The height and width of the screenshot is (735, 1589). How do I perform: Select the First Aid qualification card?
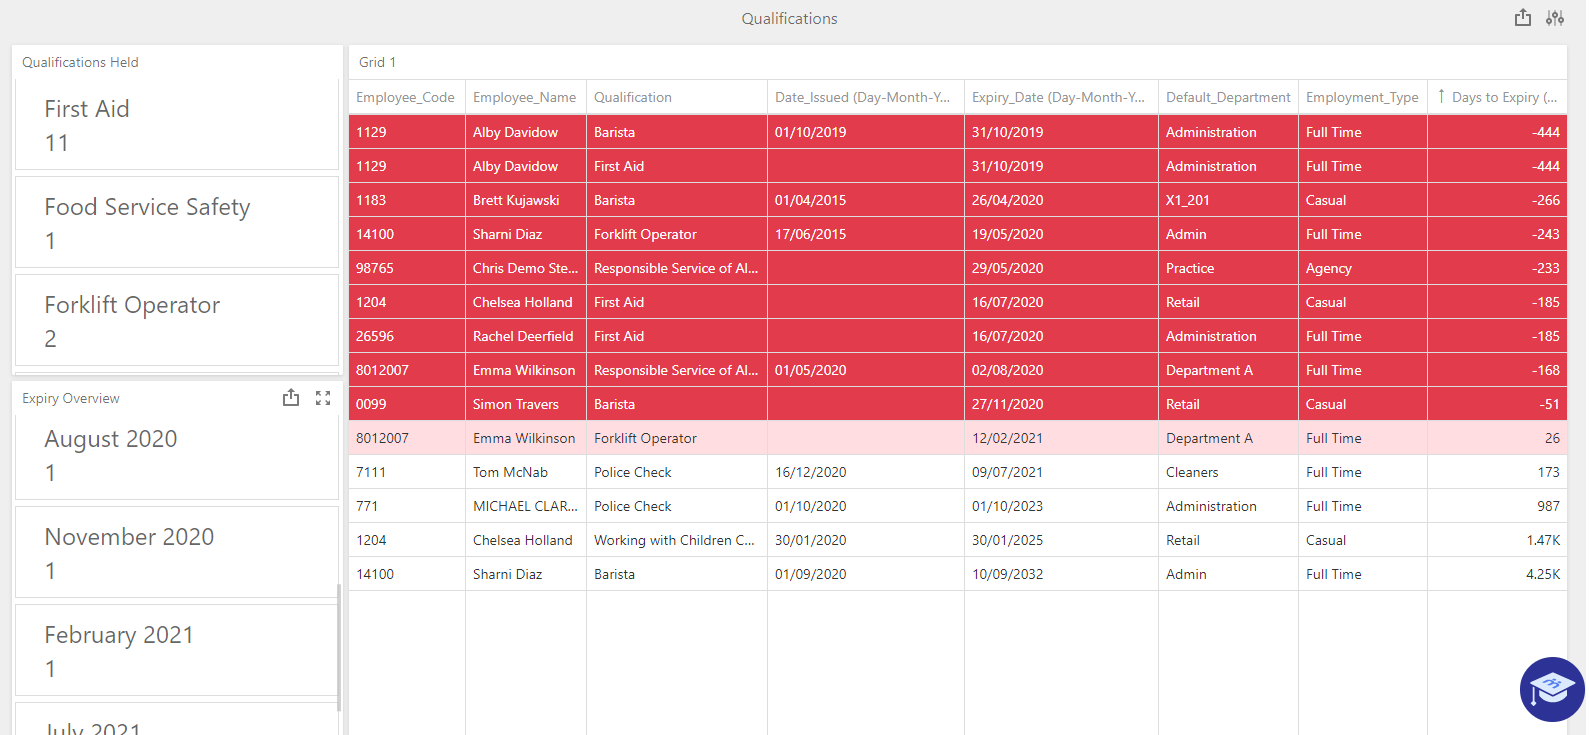point(177,125)
